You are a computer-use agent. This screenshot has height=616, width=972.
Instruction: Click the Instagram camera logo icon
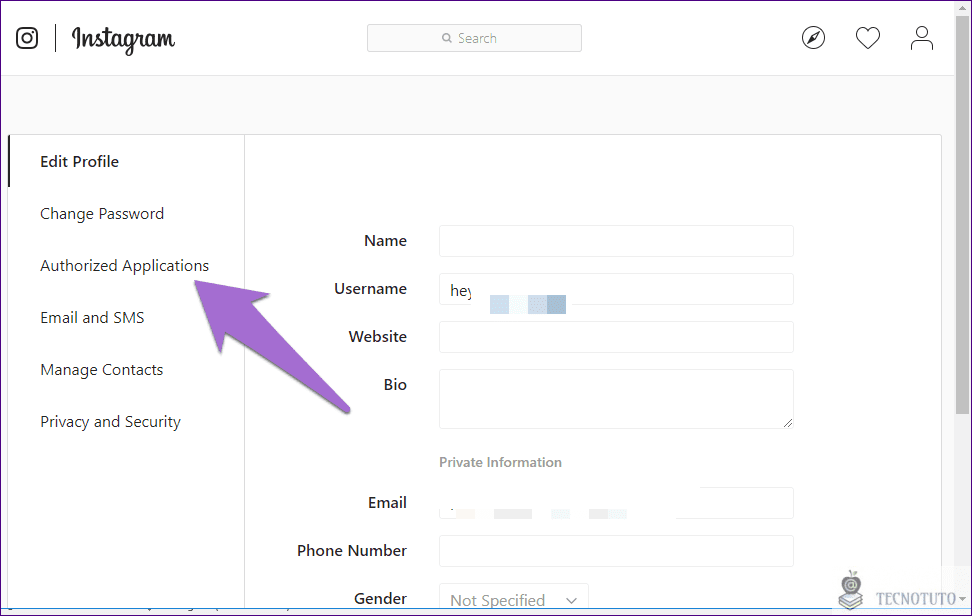27,38
